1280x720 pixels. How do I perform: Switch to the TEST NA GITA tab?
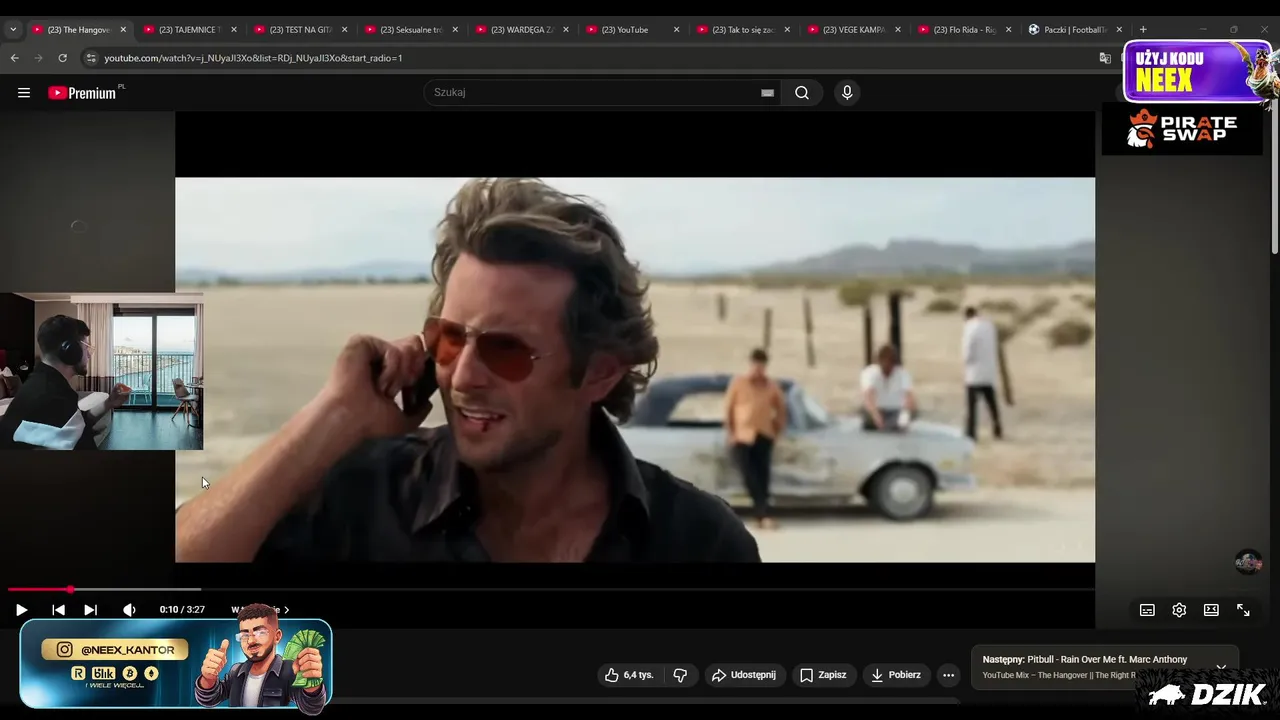click(302, 30)
